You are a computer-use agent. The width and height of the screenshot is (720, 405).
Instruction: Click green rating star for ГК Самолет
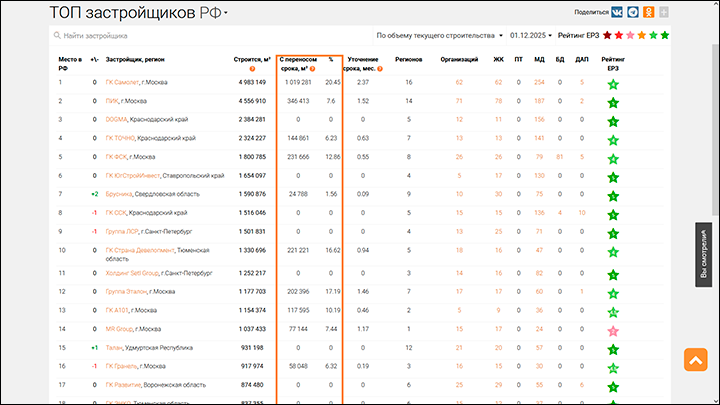click(613, 82)
